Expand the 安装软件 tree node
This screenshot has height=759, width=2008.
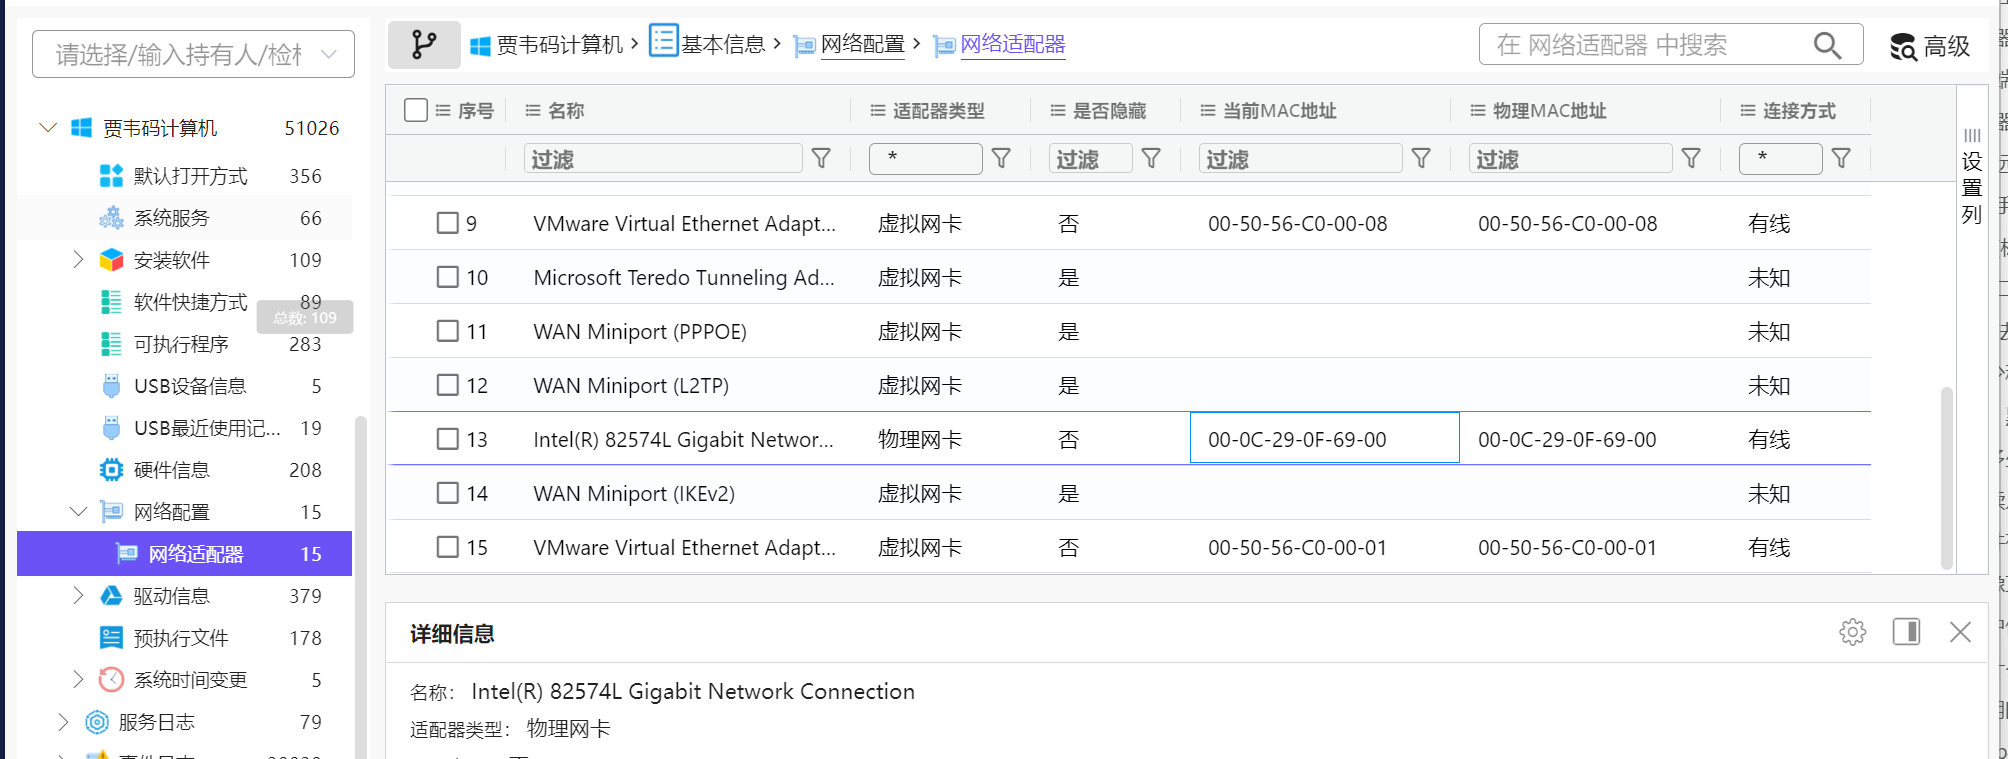[x=78, y=260]
